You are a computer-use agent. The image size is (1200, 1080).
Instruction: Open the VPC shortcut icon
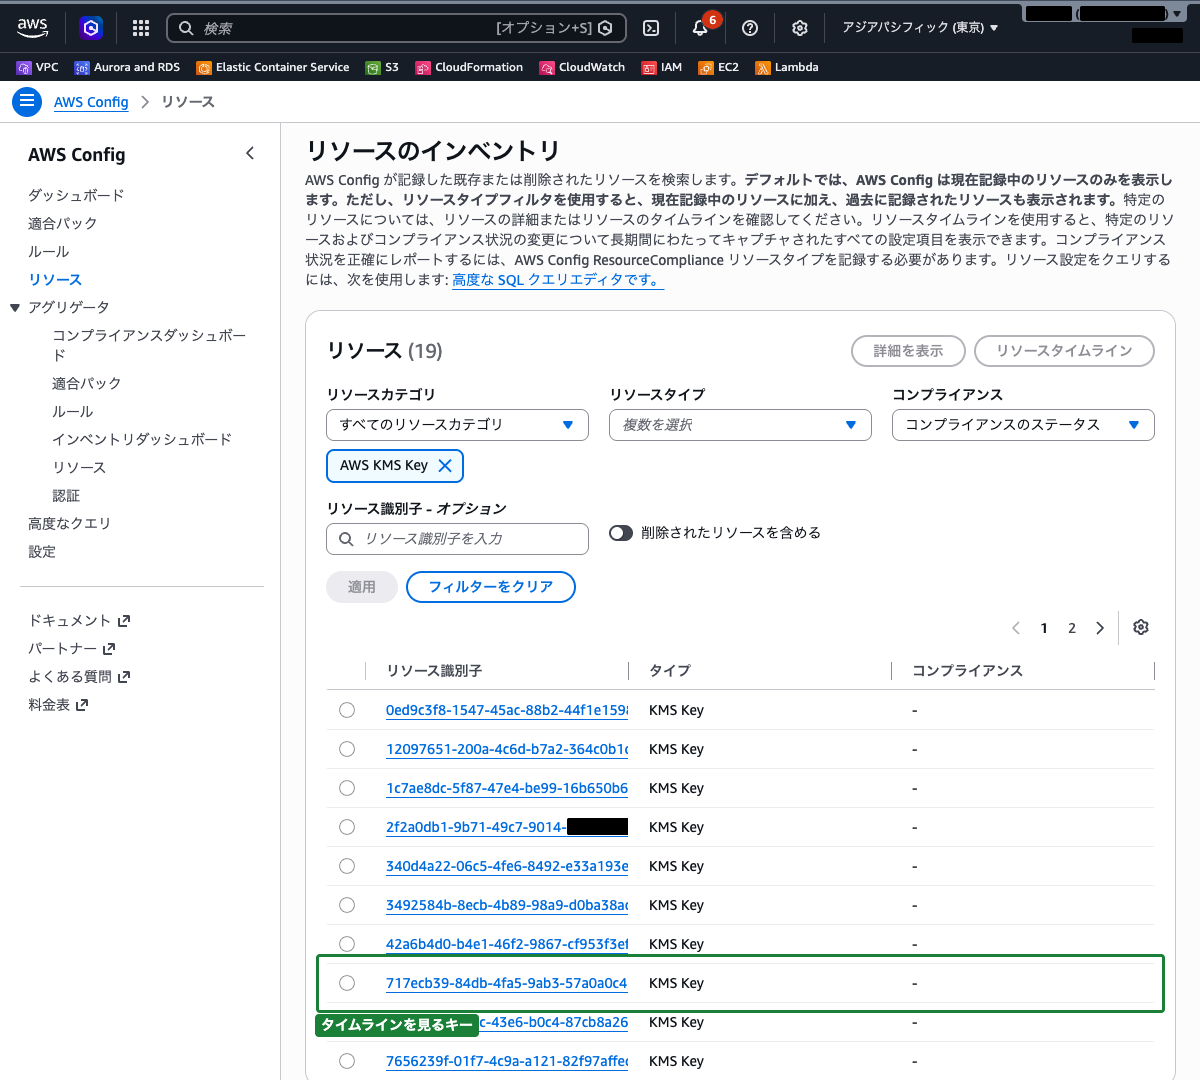pyautogui.click(x=24, y=68)
